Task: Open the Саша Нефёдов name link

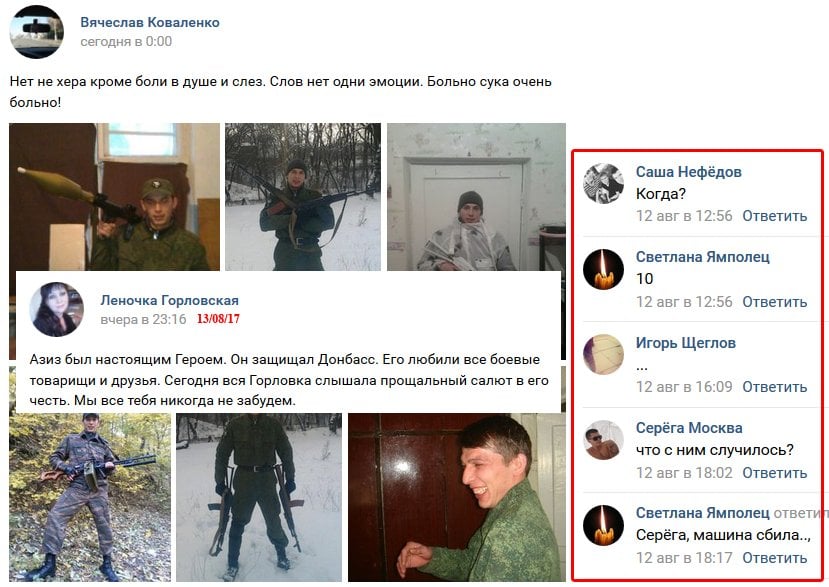Action: point(688,172)
